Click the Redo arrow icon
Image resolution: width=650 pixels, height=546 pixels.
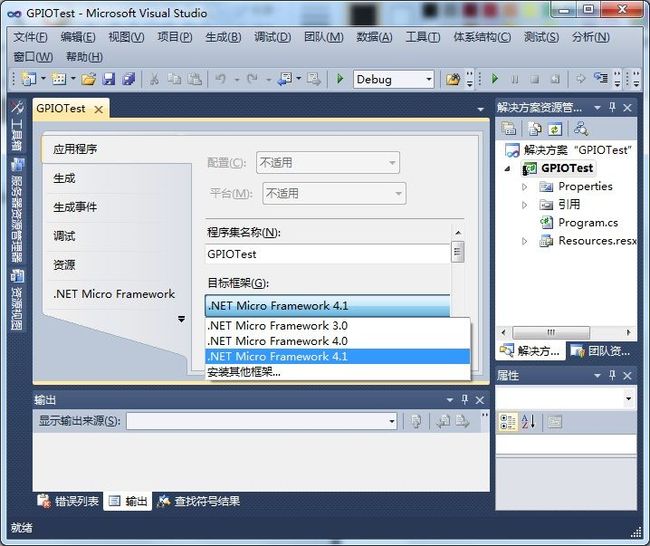252,79
